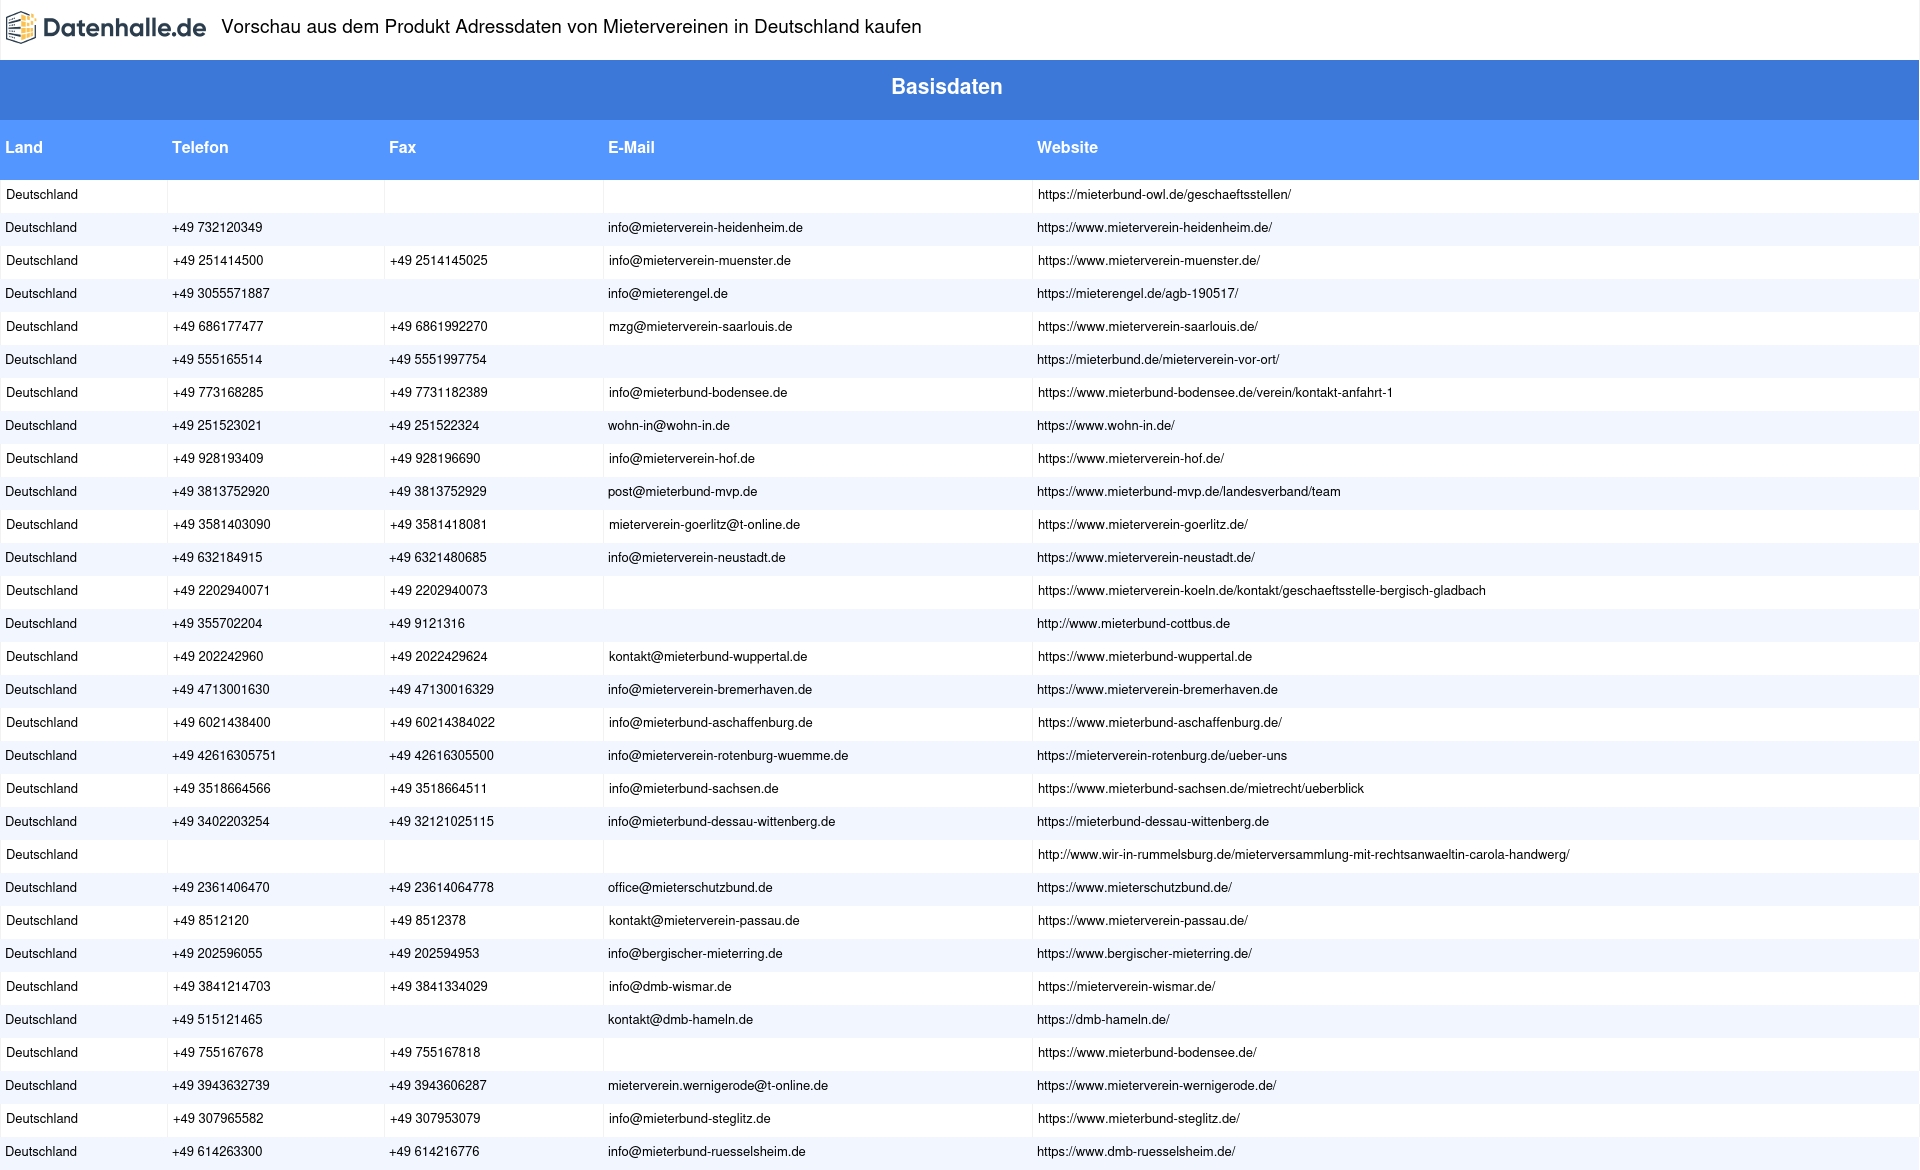Select email wohn-in@wohn-in.de
The width and height of the screenshot is (1920, 1170).
pyautogui.click(x=669, y=426)
